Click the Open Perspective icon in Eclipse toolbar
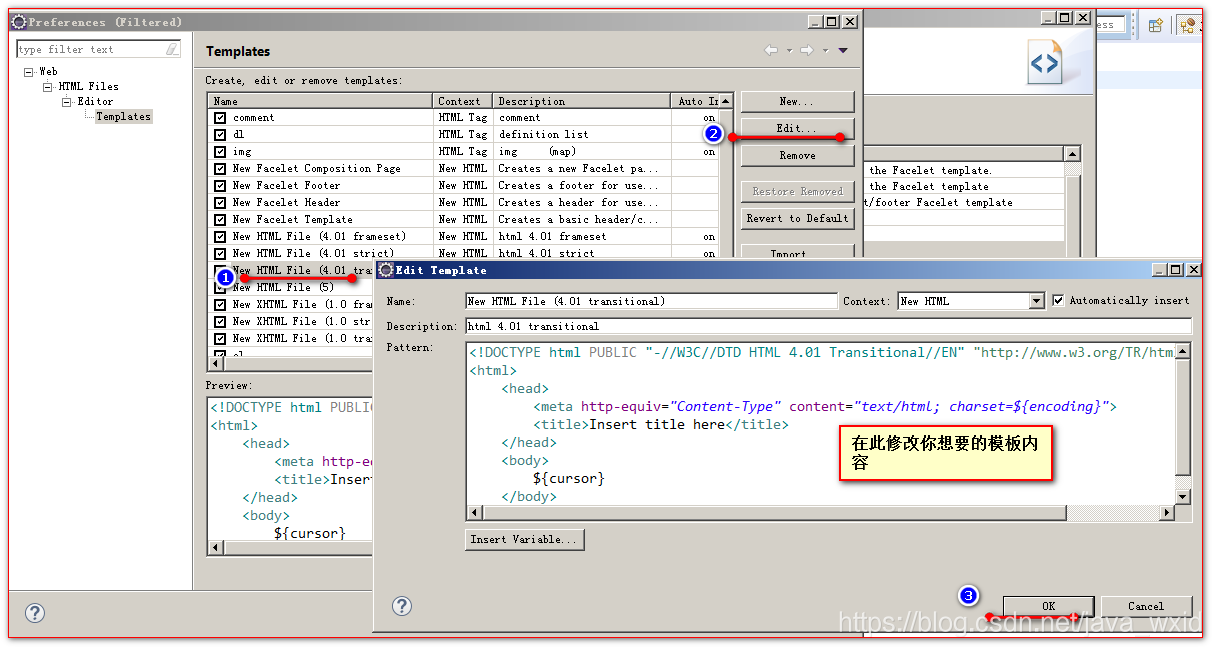The width and height of the screenshot is (1212, 647). click(x=1155, y=26)
